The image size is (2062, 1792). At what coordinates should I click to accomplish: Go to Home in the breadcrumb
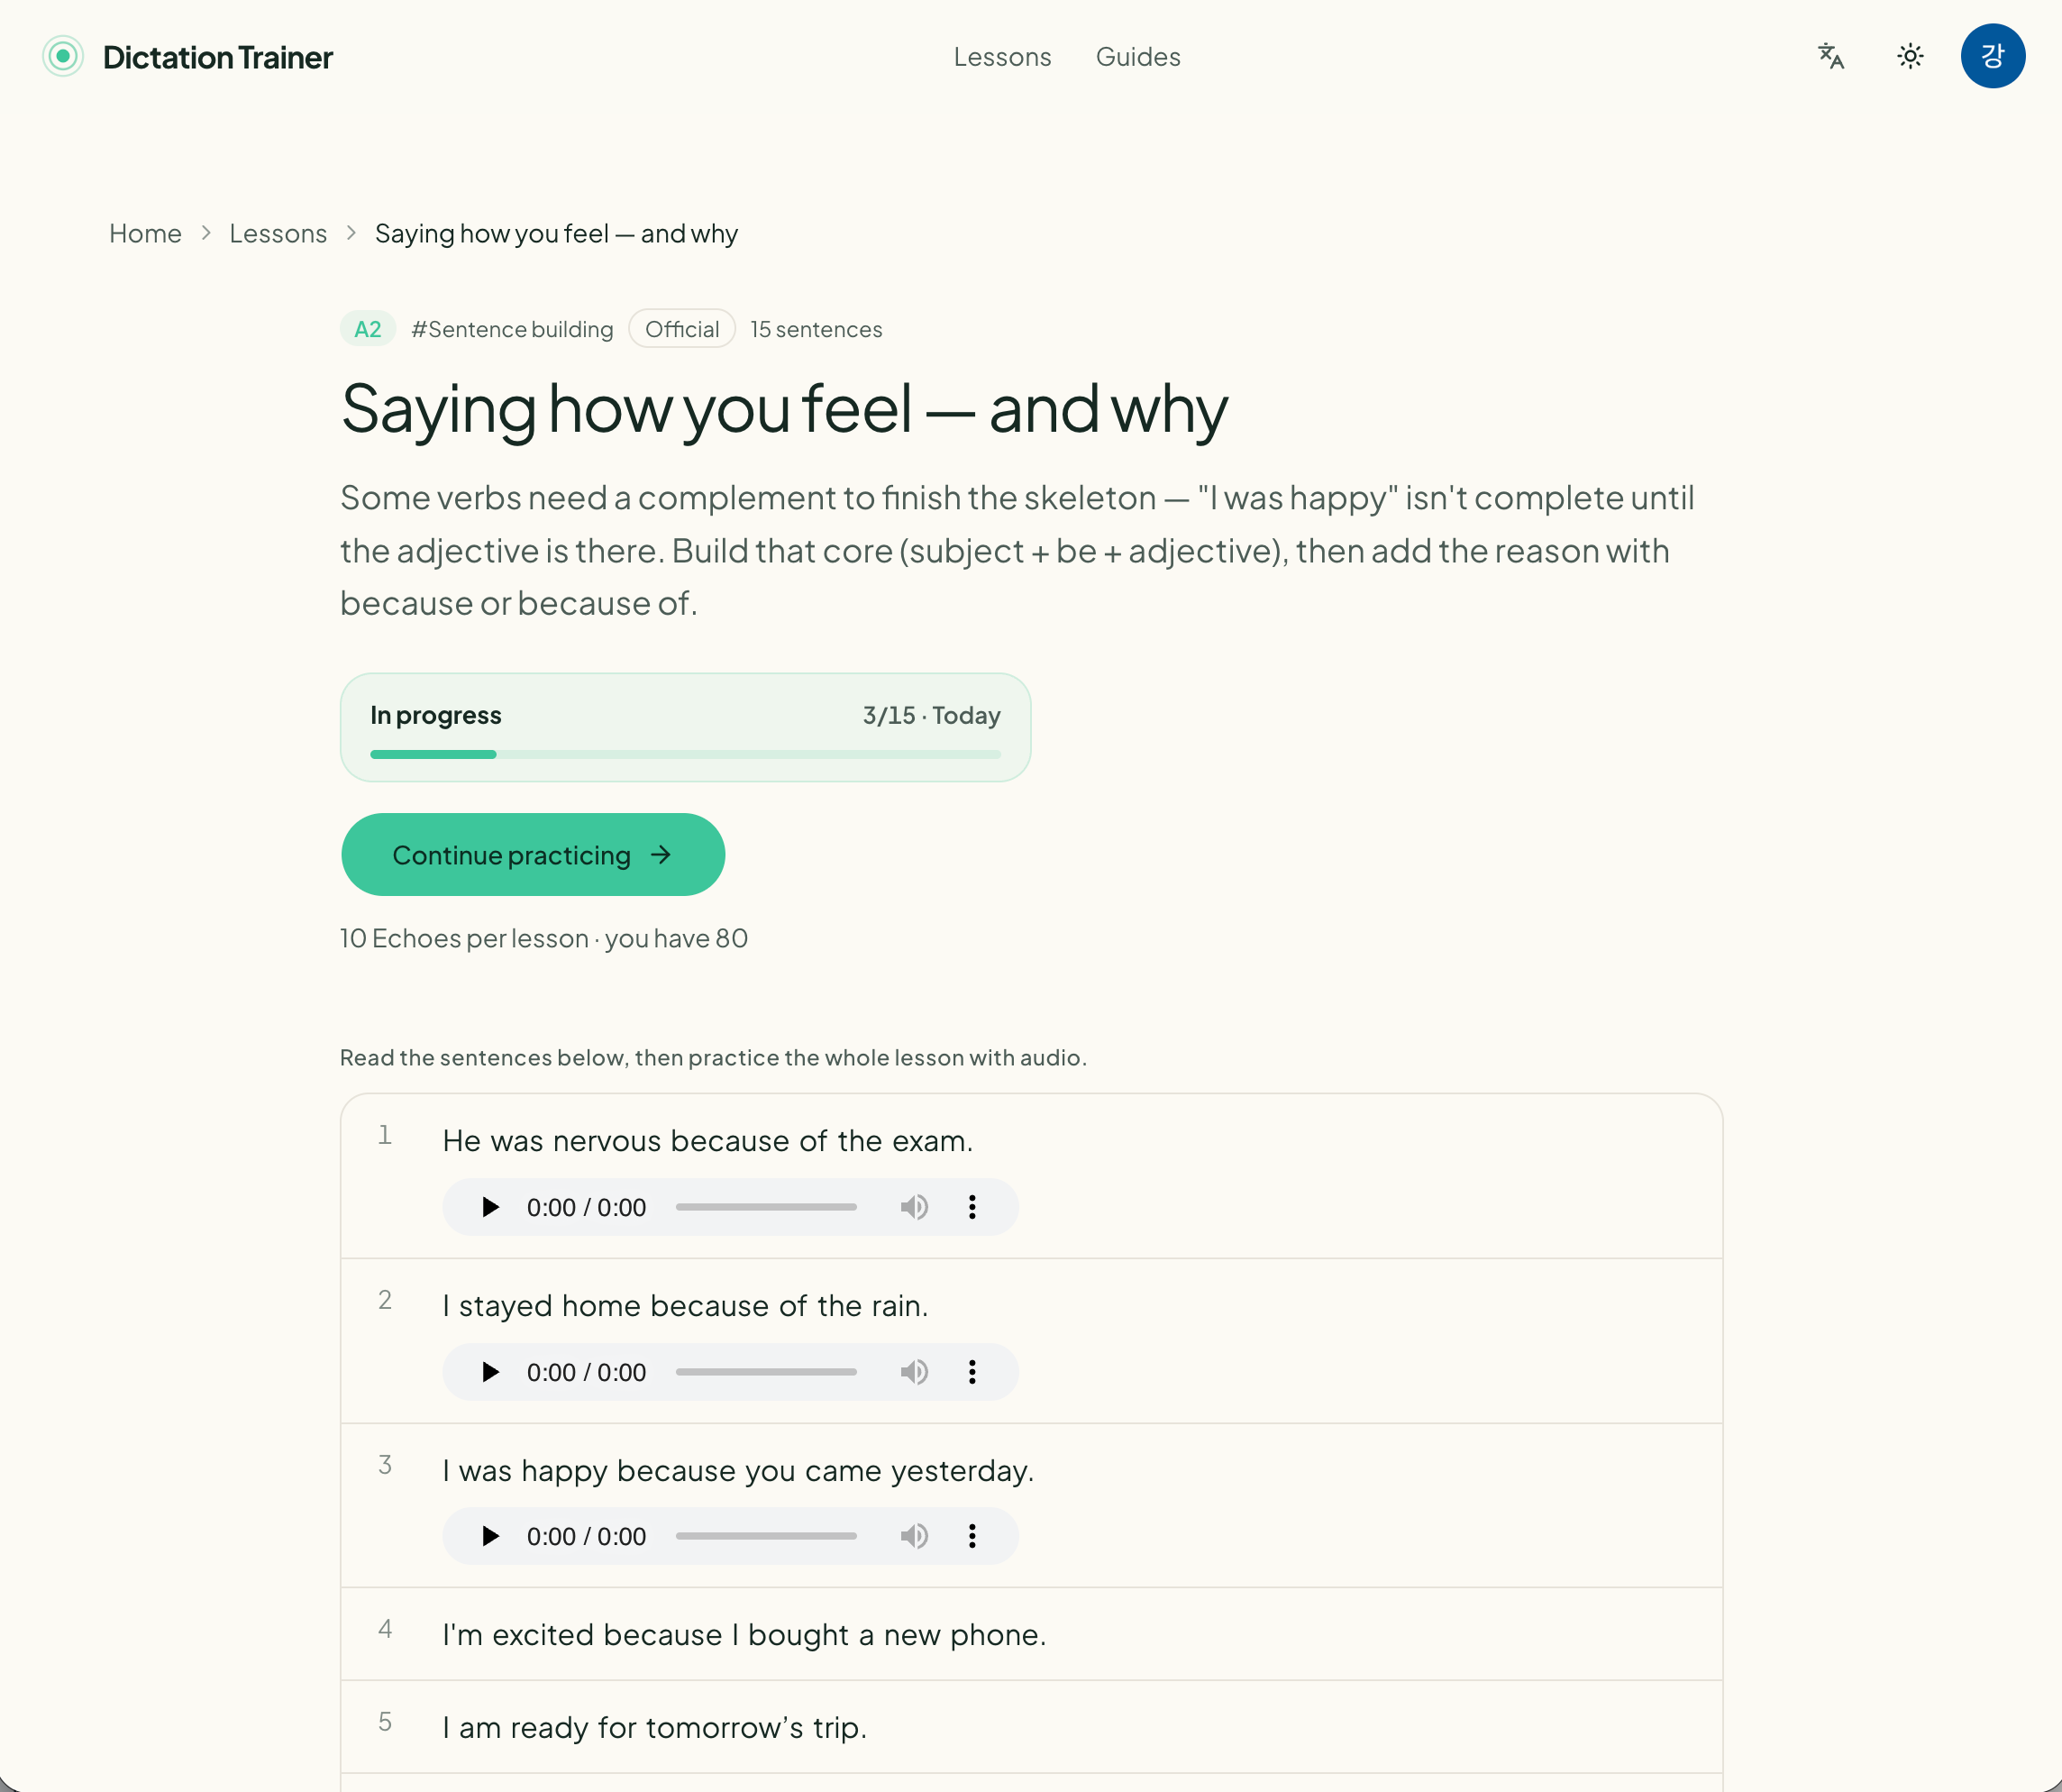tap(145, 234)
